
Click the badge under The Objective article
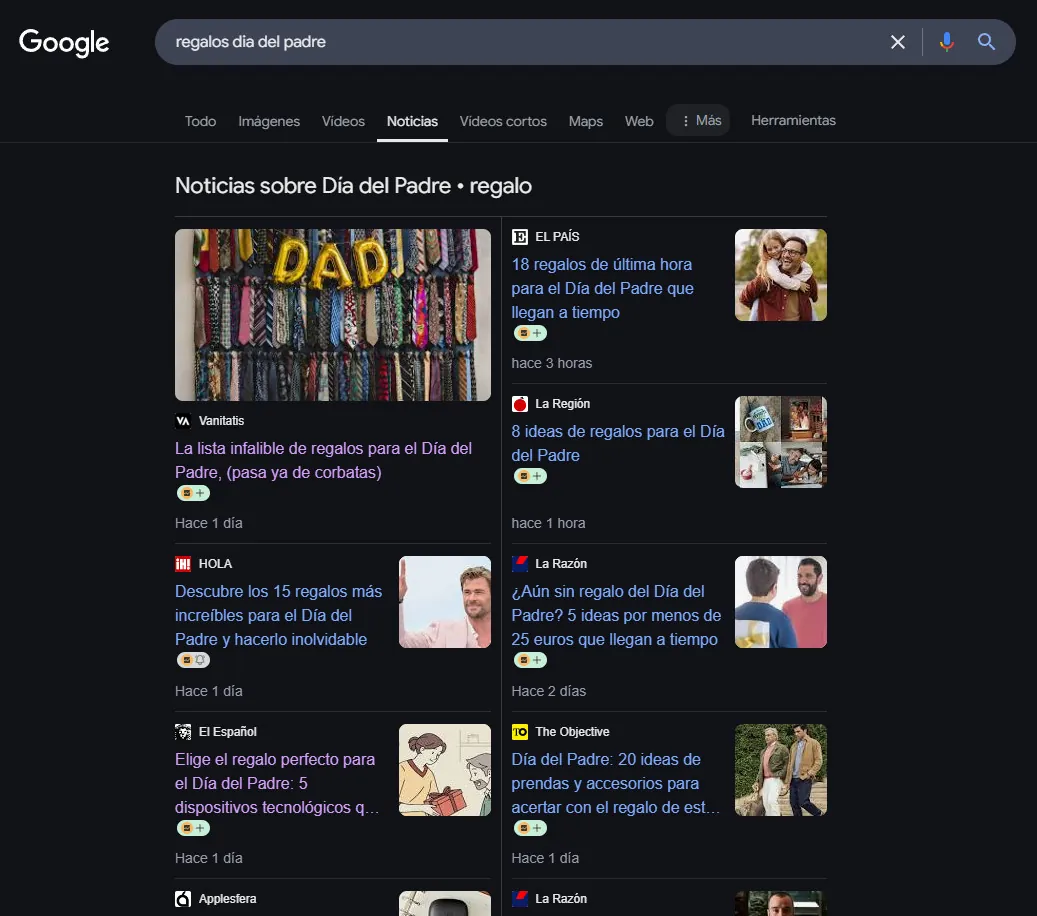point(530,827)
